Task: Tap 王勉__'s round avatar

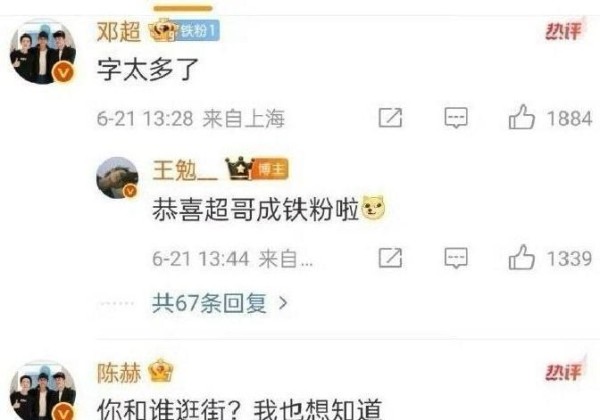Action: click(117, 177)
